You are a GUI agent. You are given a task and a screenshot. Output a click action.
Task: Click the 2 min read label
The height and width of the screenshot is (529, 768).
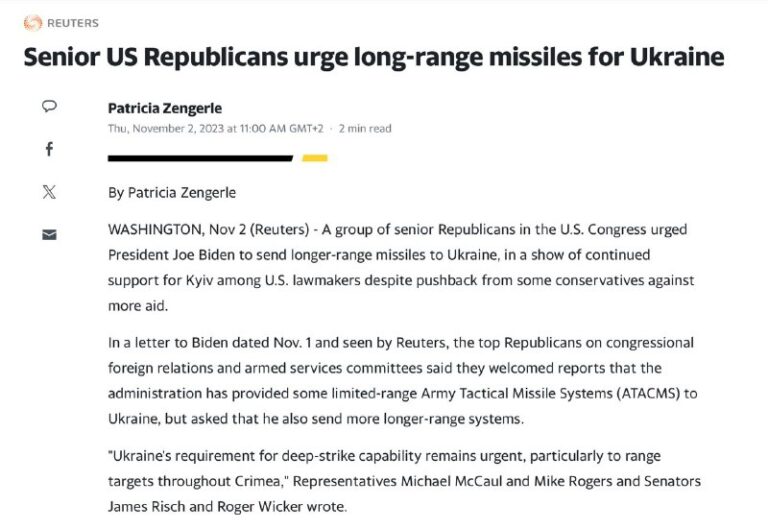(x=365, y=128)
